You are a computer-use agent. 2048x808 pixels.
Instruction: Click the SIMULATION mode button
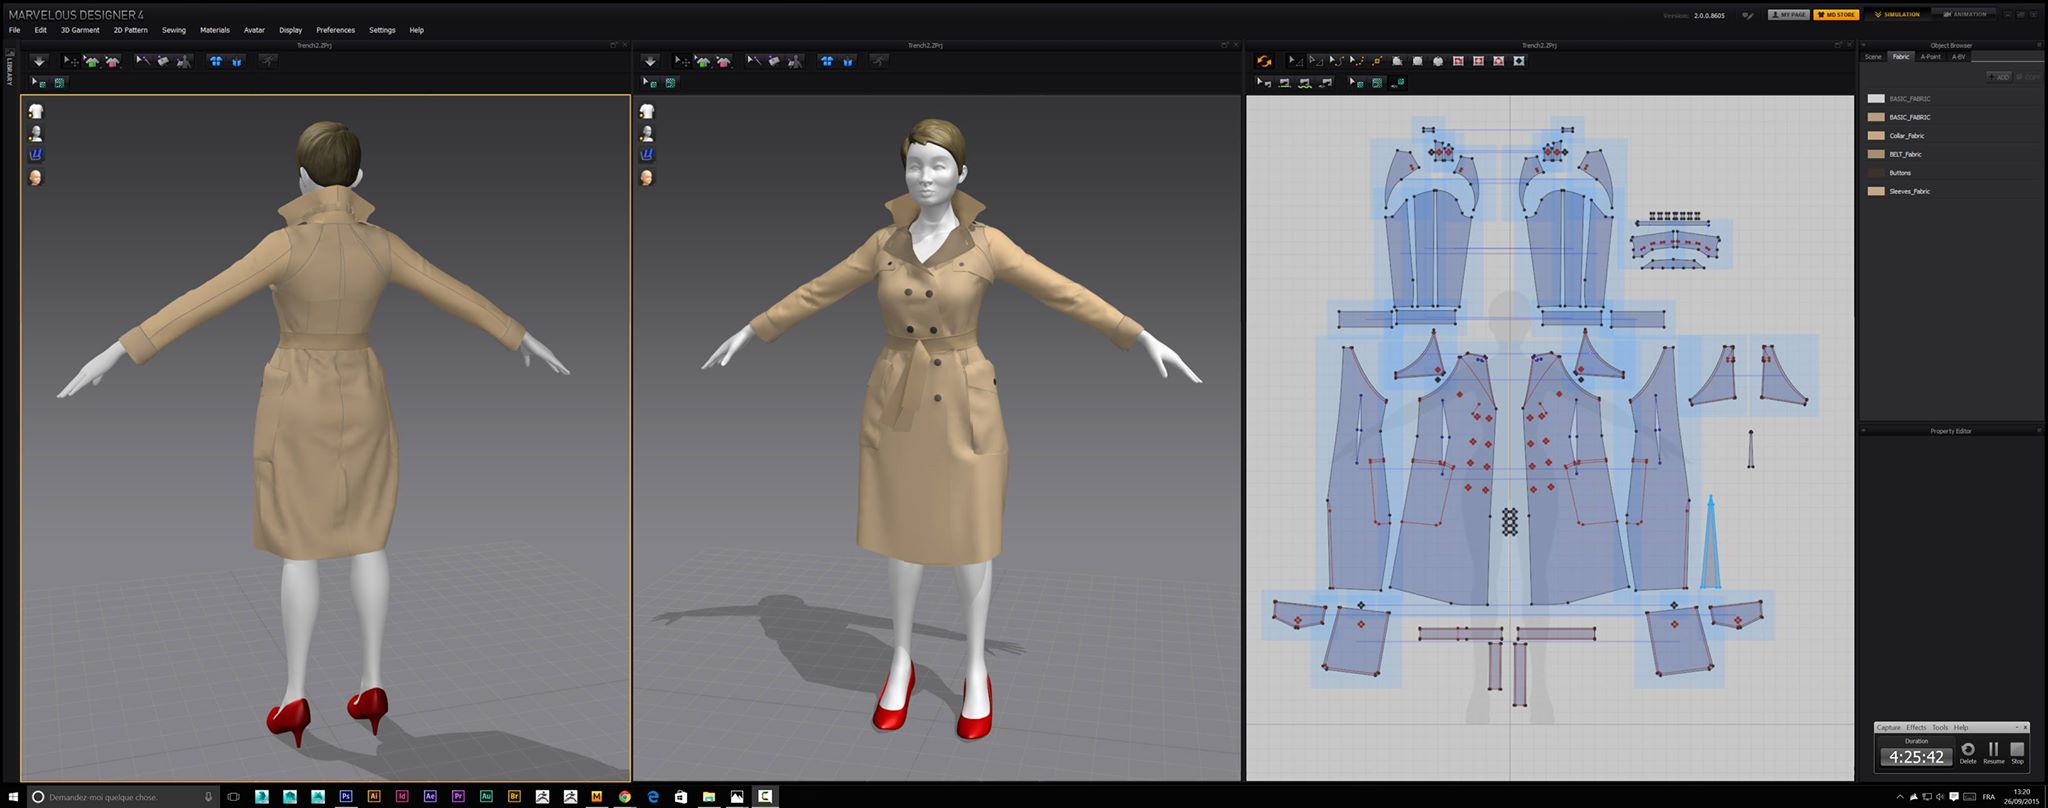(x=1897, y=15)
